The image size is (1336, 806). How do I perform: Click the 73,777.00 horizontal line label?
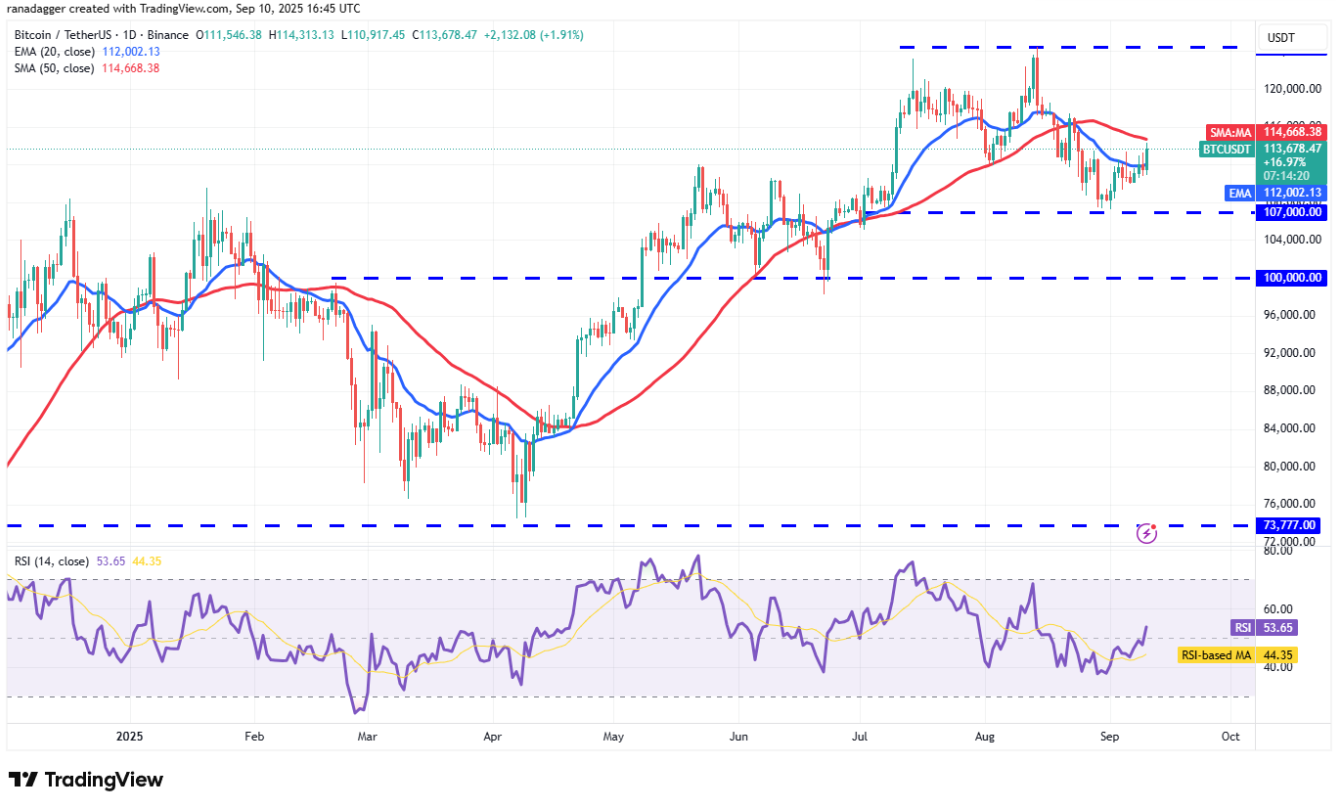(1296, 525)
